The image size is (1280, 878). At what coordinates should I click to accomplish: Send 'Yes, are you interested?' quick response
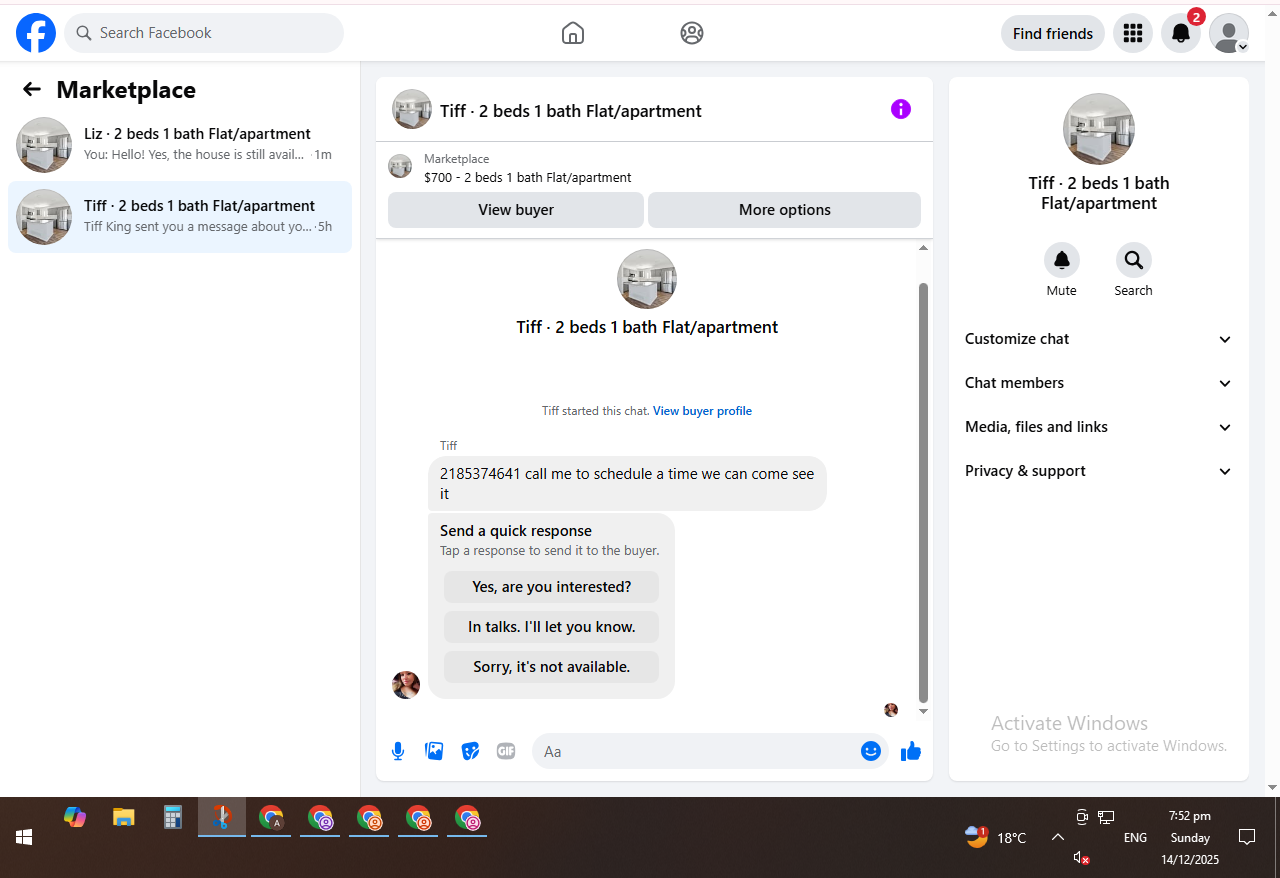552,587
